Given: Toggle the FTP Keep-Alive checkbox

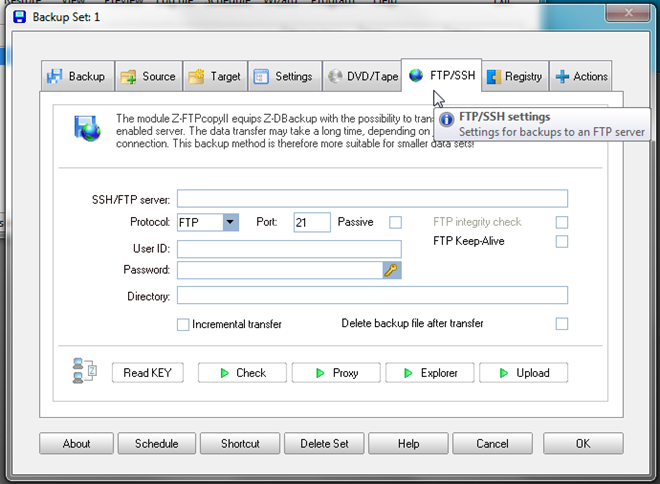Looking at the screenshot, I should pos(562,242).
